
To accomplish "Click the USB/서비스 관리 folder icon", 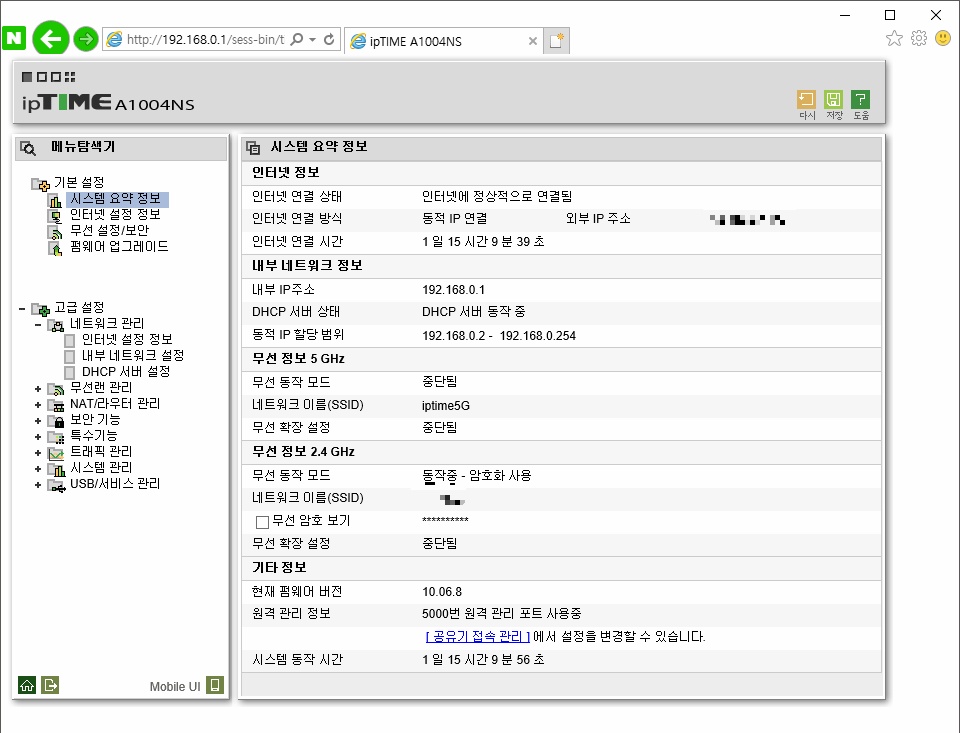I will point(56,486).
